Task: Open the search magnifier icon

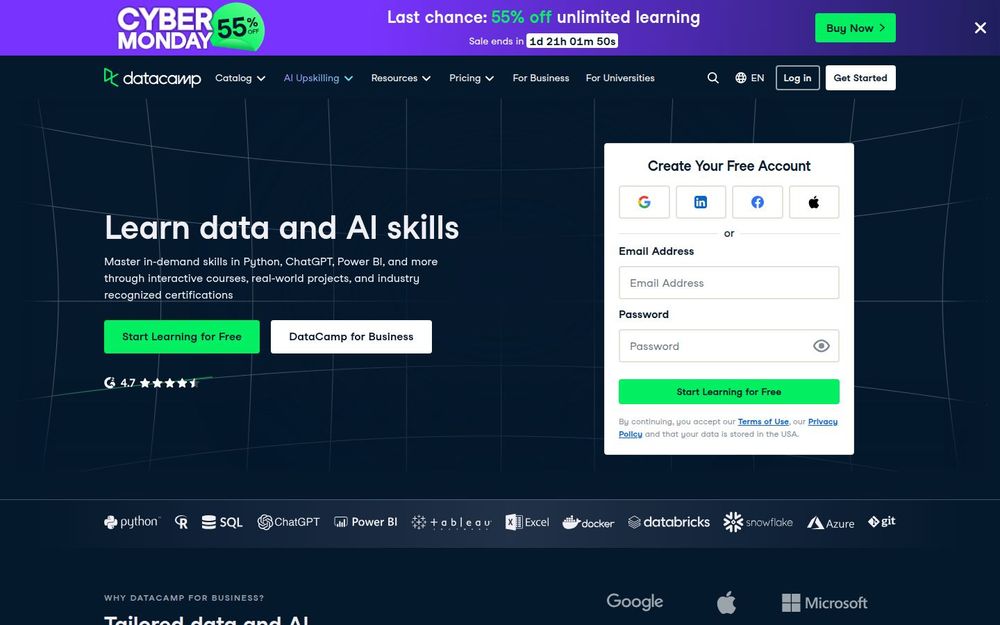Action: pos(713,78)
